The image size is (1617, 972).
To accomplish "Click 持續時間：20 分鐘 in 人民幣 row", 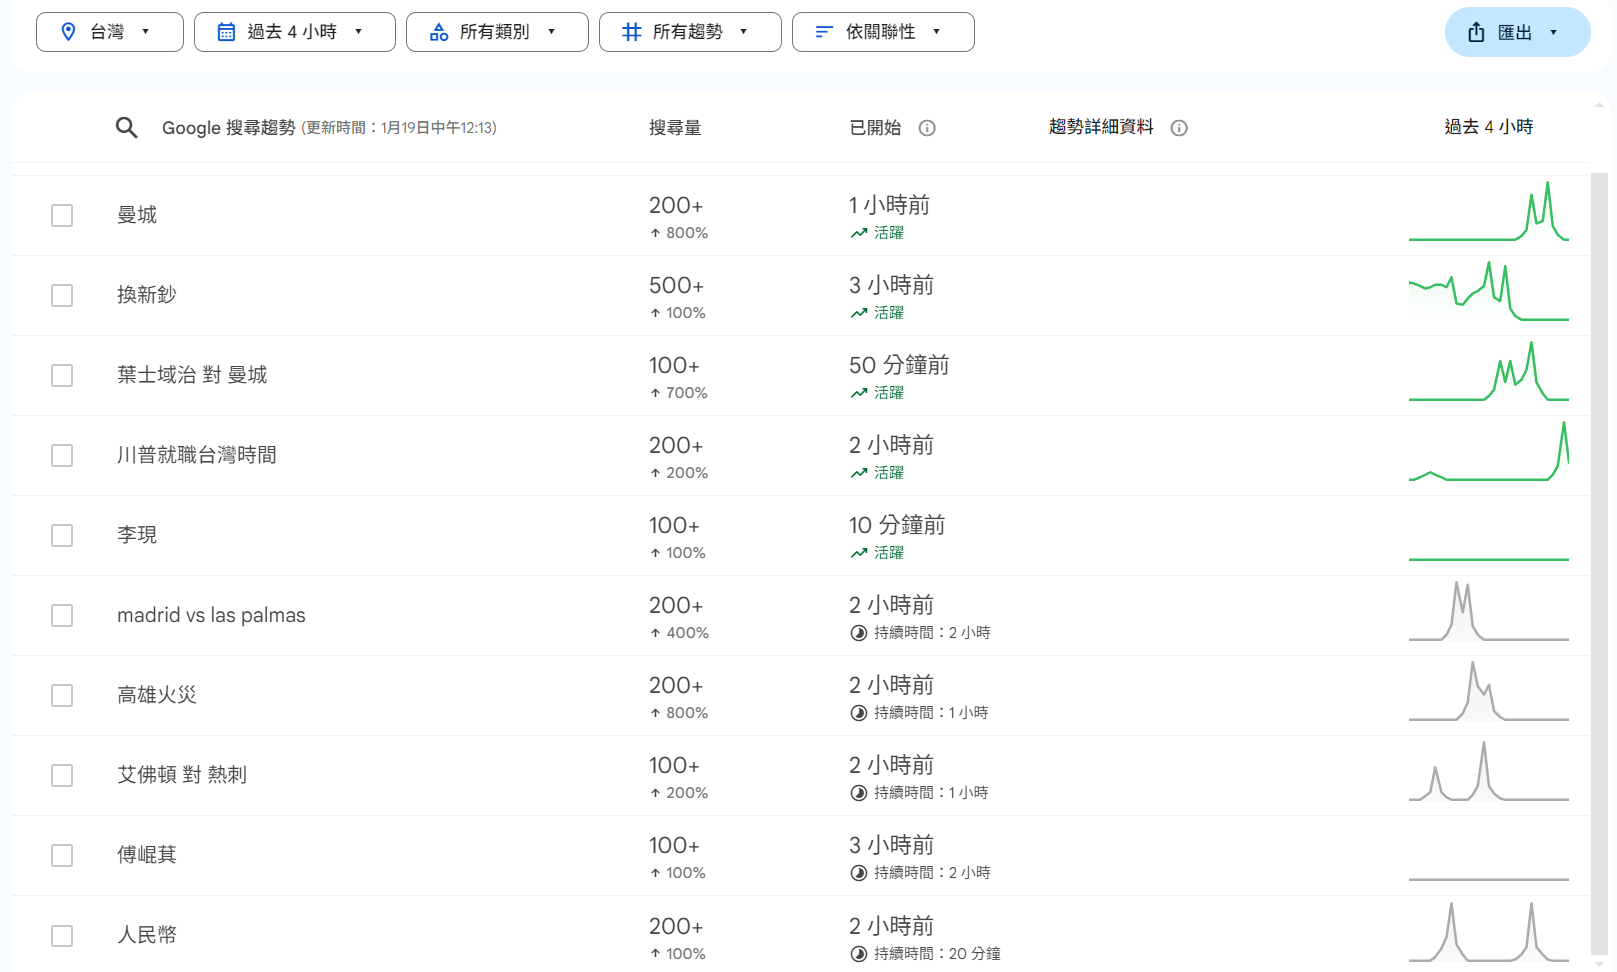I will [937, 954].
